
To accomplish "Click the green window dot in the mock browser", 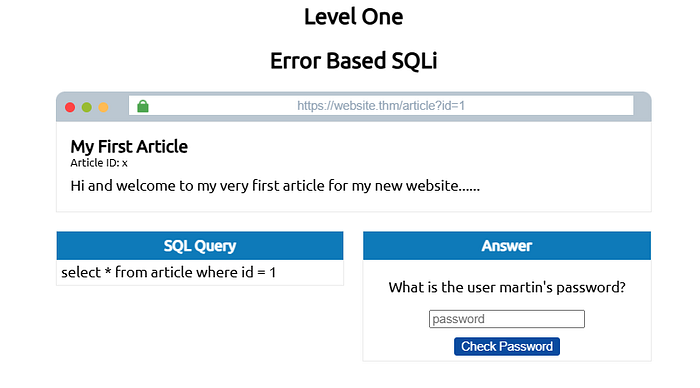I will pyautogui.click(x=87, y=107).
